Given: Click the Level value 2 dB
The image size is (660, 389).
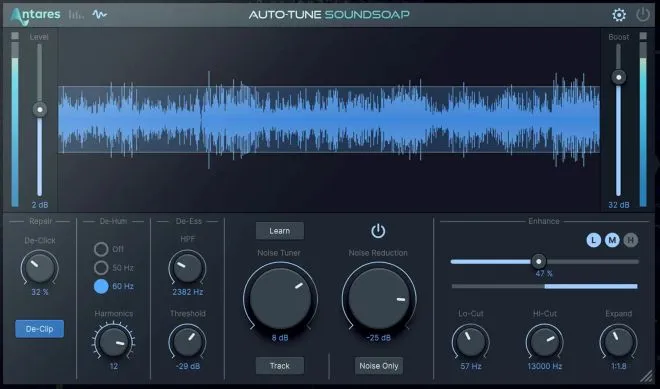Looking at the screenshot, I should pyautogui.click(x=40, y=205).
